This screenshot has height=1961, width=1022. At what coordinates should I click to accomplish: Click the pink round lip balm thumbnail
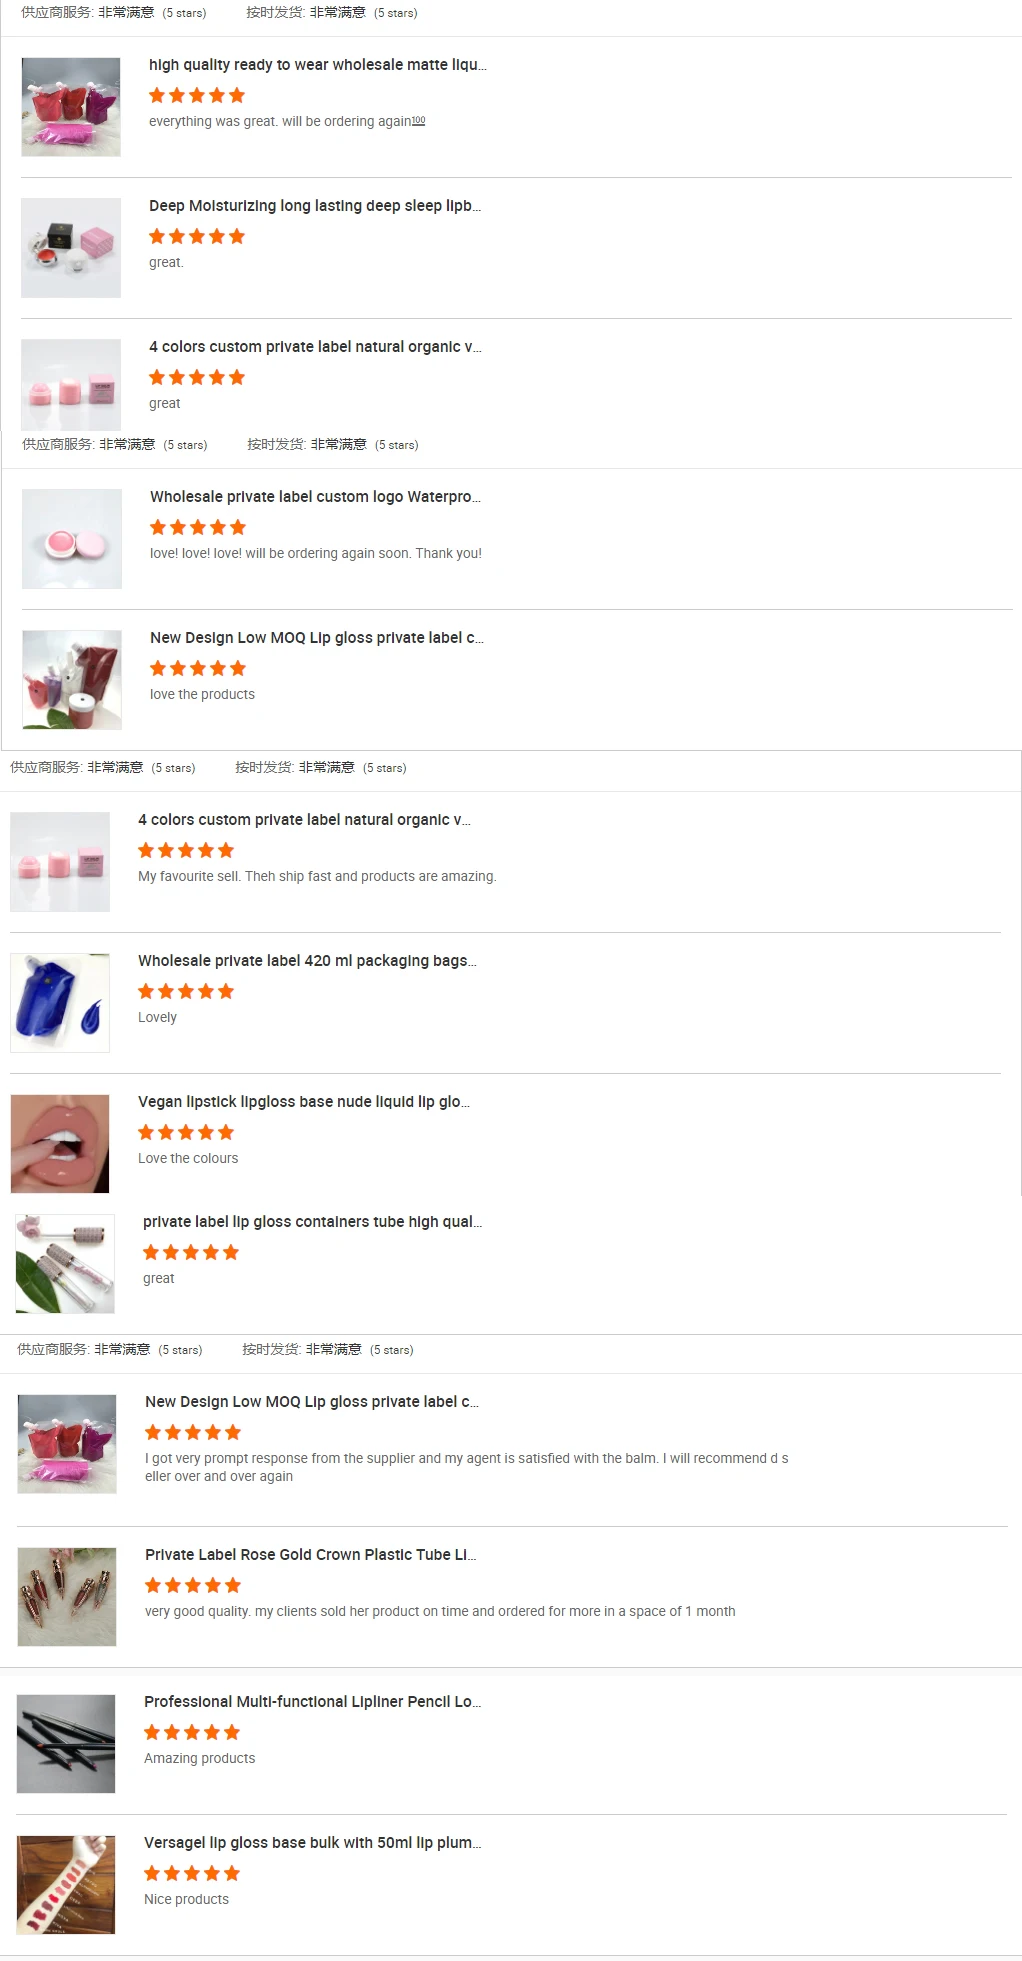click(x=72, y=539)
